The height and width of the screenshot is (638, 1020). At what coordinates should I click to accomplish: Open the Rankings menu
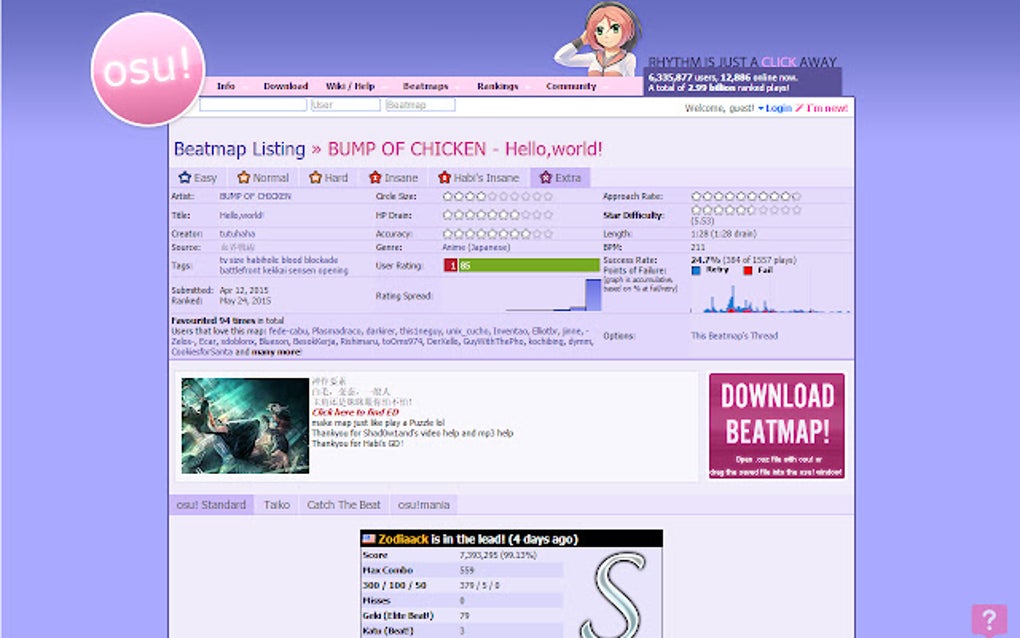coord(498,86)
